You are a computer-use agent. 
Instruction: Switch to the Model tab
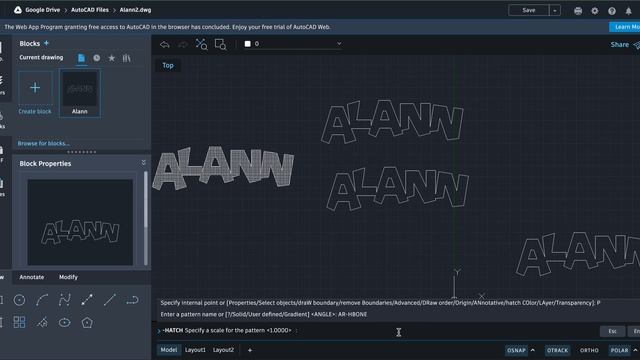(169, 350)
